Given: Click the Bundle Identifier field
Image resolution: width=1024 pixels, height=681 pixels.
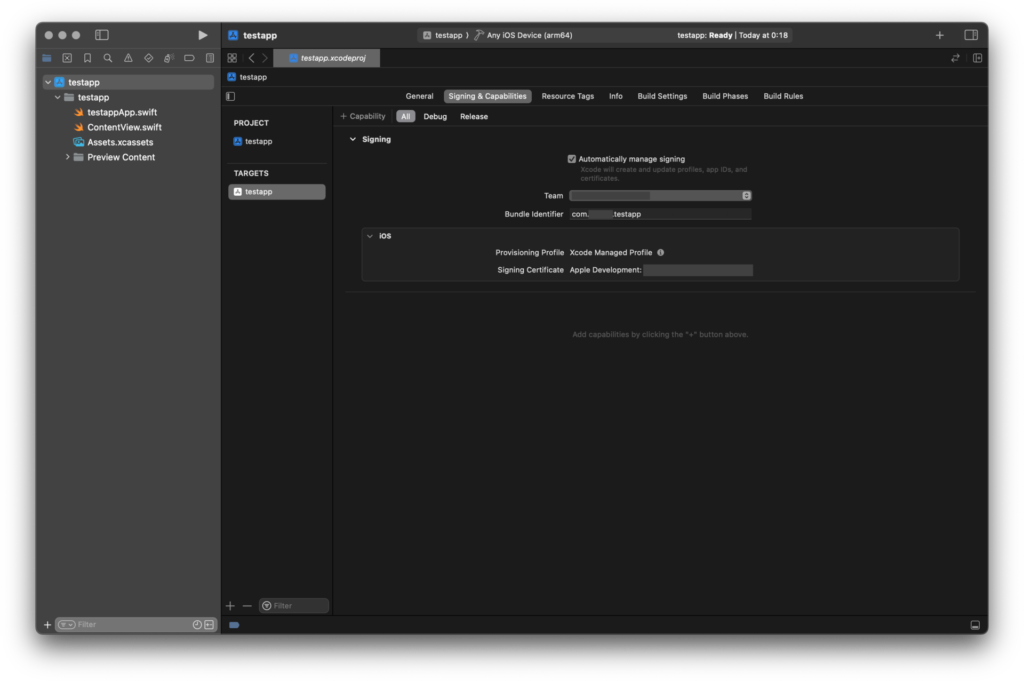Looking at the screenshot, I should tap(660, 214).
